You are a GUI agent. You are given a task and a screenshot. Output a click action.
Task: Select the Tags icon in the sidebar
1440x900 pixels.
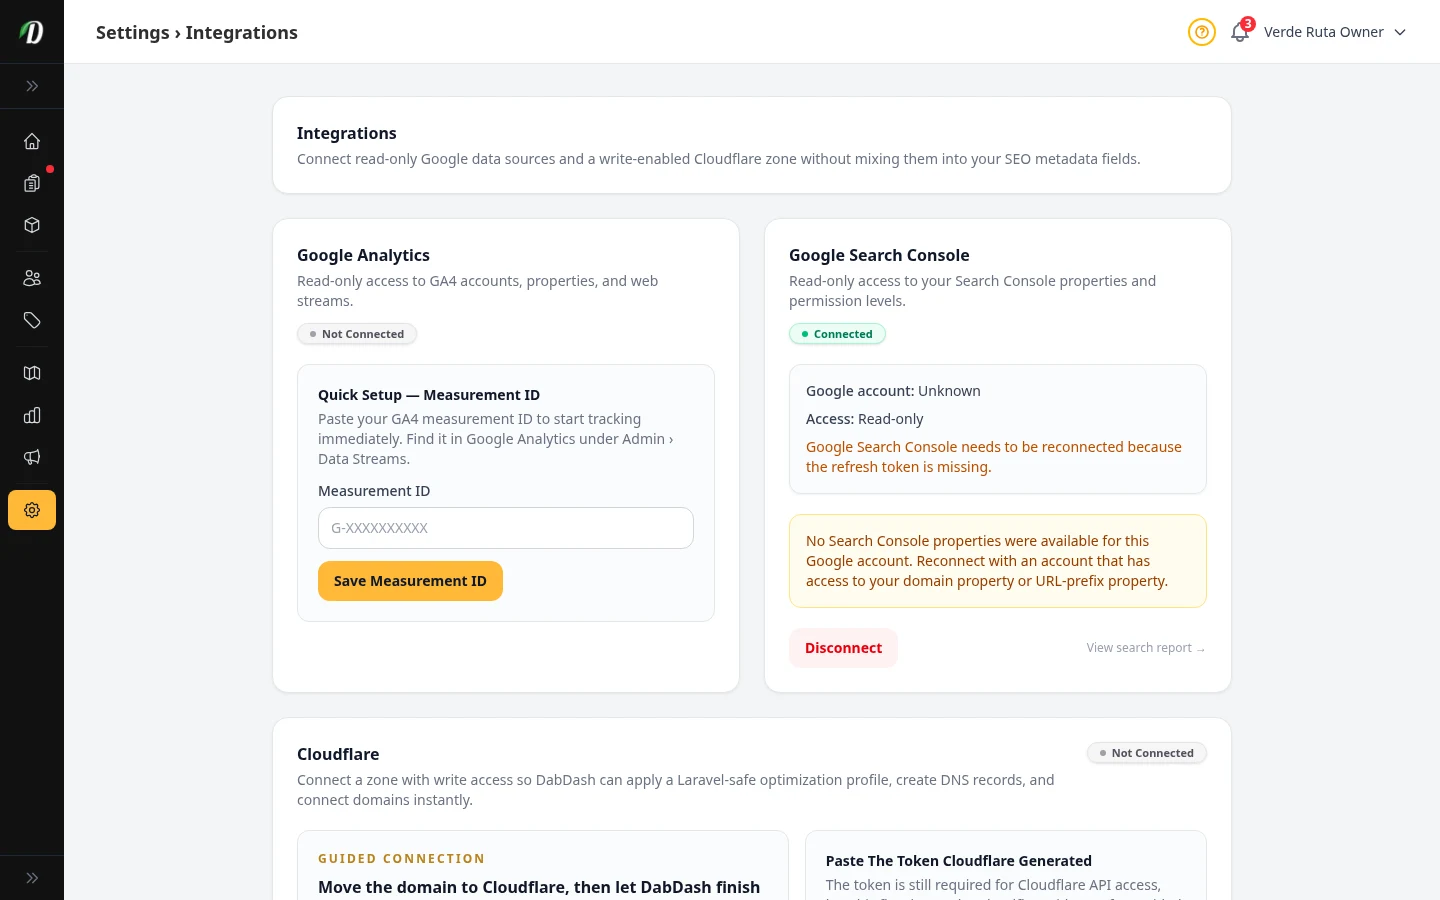pyautogui.click(x=32, y=320)
